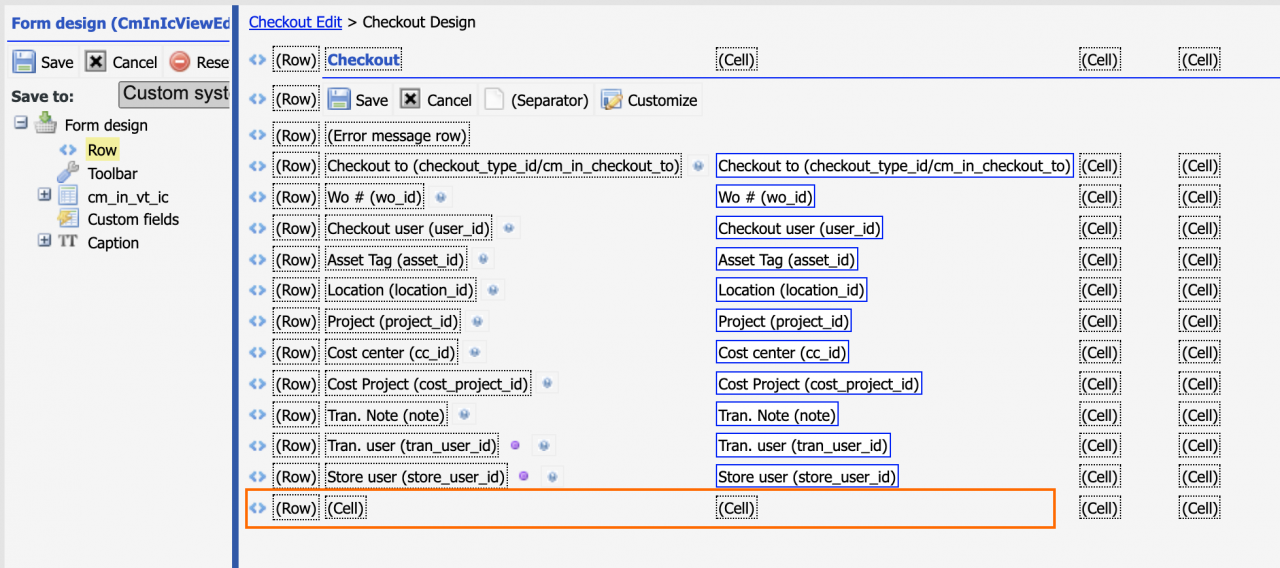The width and height of the screenshot is (1280, 568).
Task: Select the dotted Project (project_id) label cell
Action: (x=393, y=321)
